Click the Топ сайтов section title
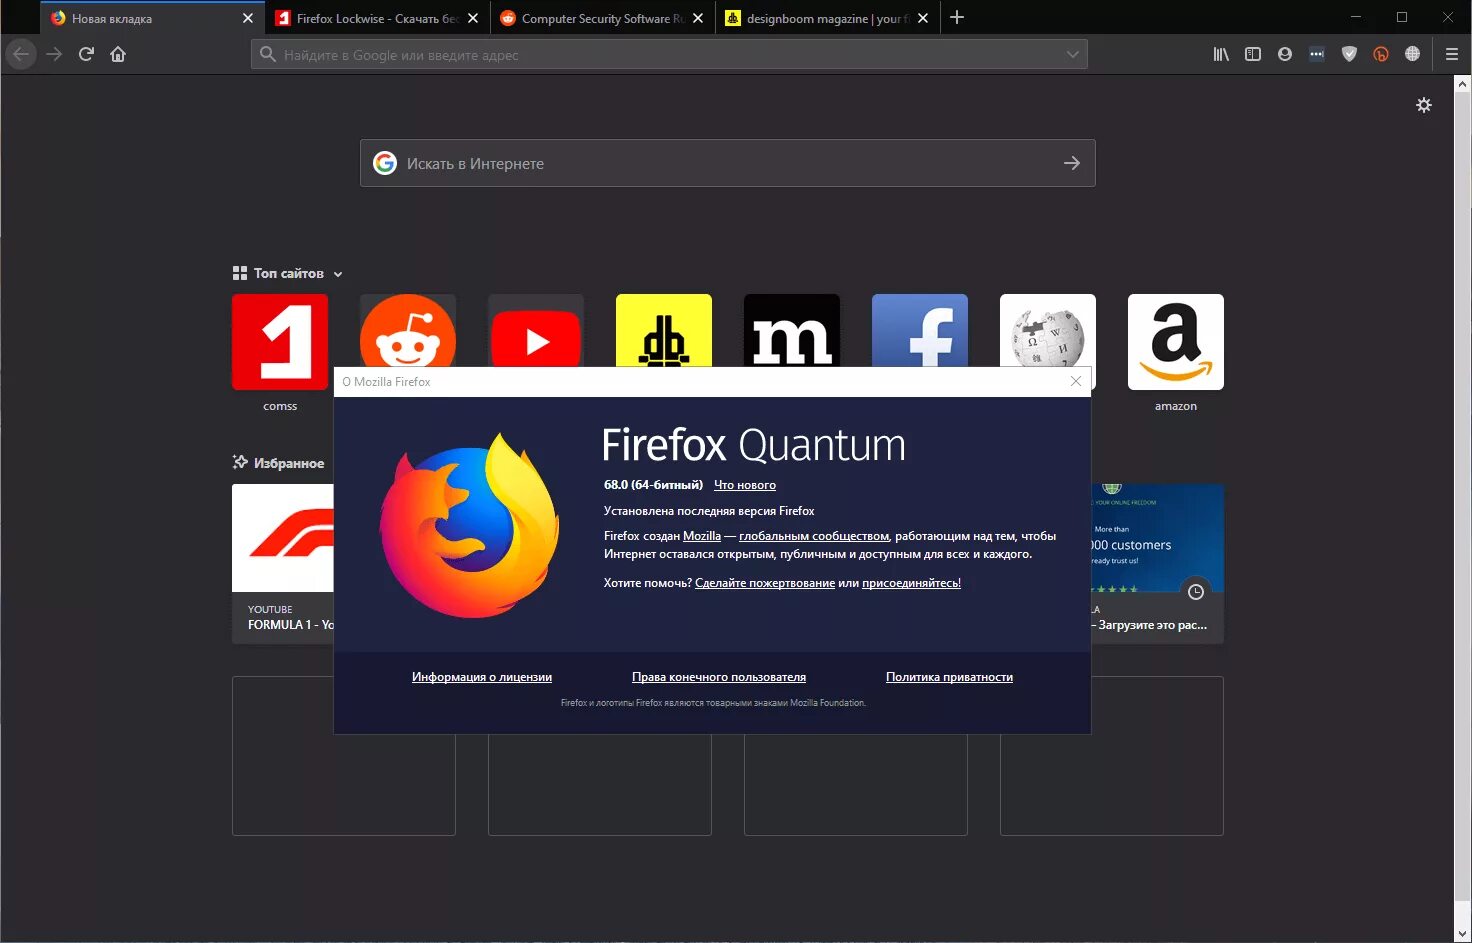This screenshot has height=943, width=1472. click(289, 273)
